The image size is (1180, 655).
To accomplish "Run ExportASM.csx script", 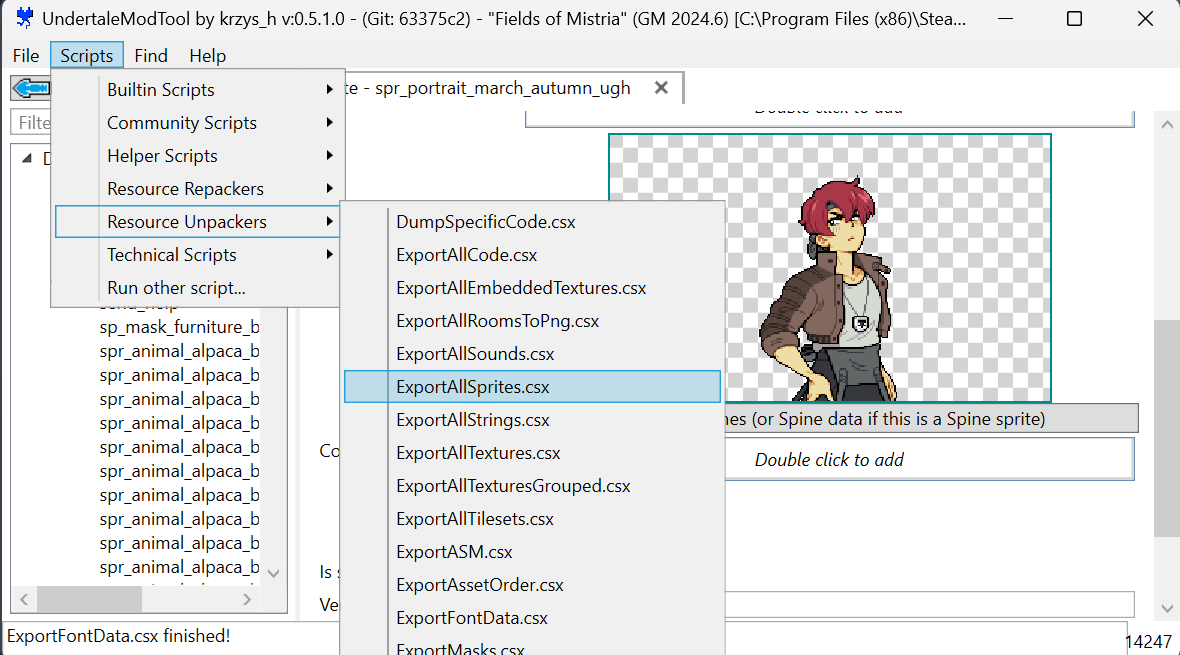I will 532,552.
